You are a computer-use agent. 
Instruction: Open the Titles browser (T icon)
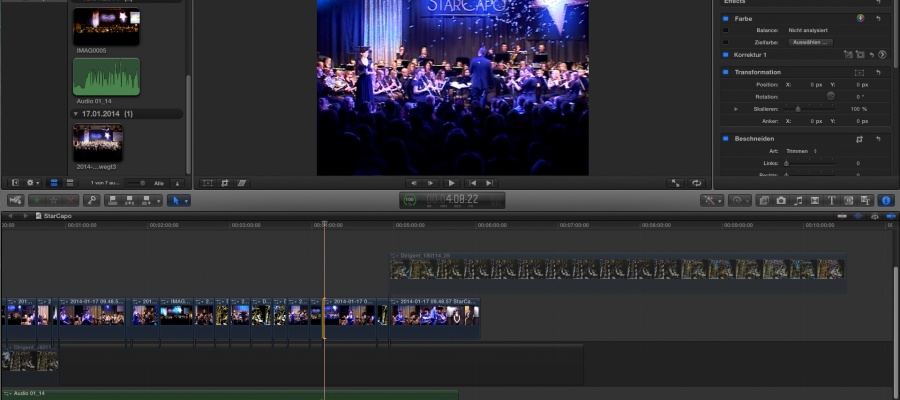(831, 200)
